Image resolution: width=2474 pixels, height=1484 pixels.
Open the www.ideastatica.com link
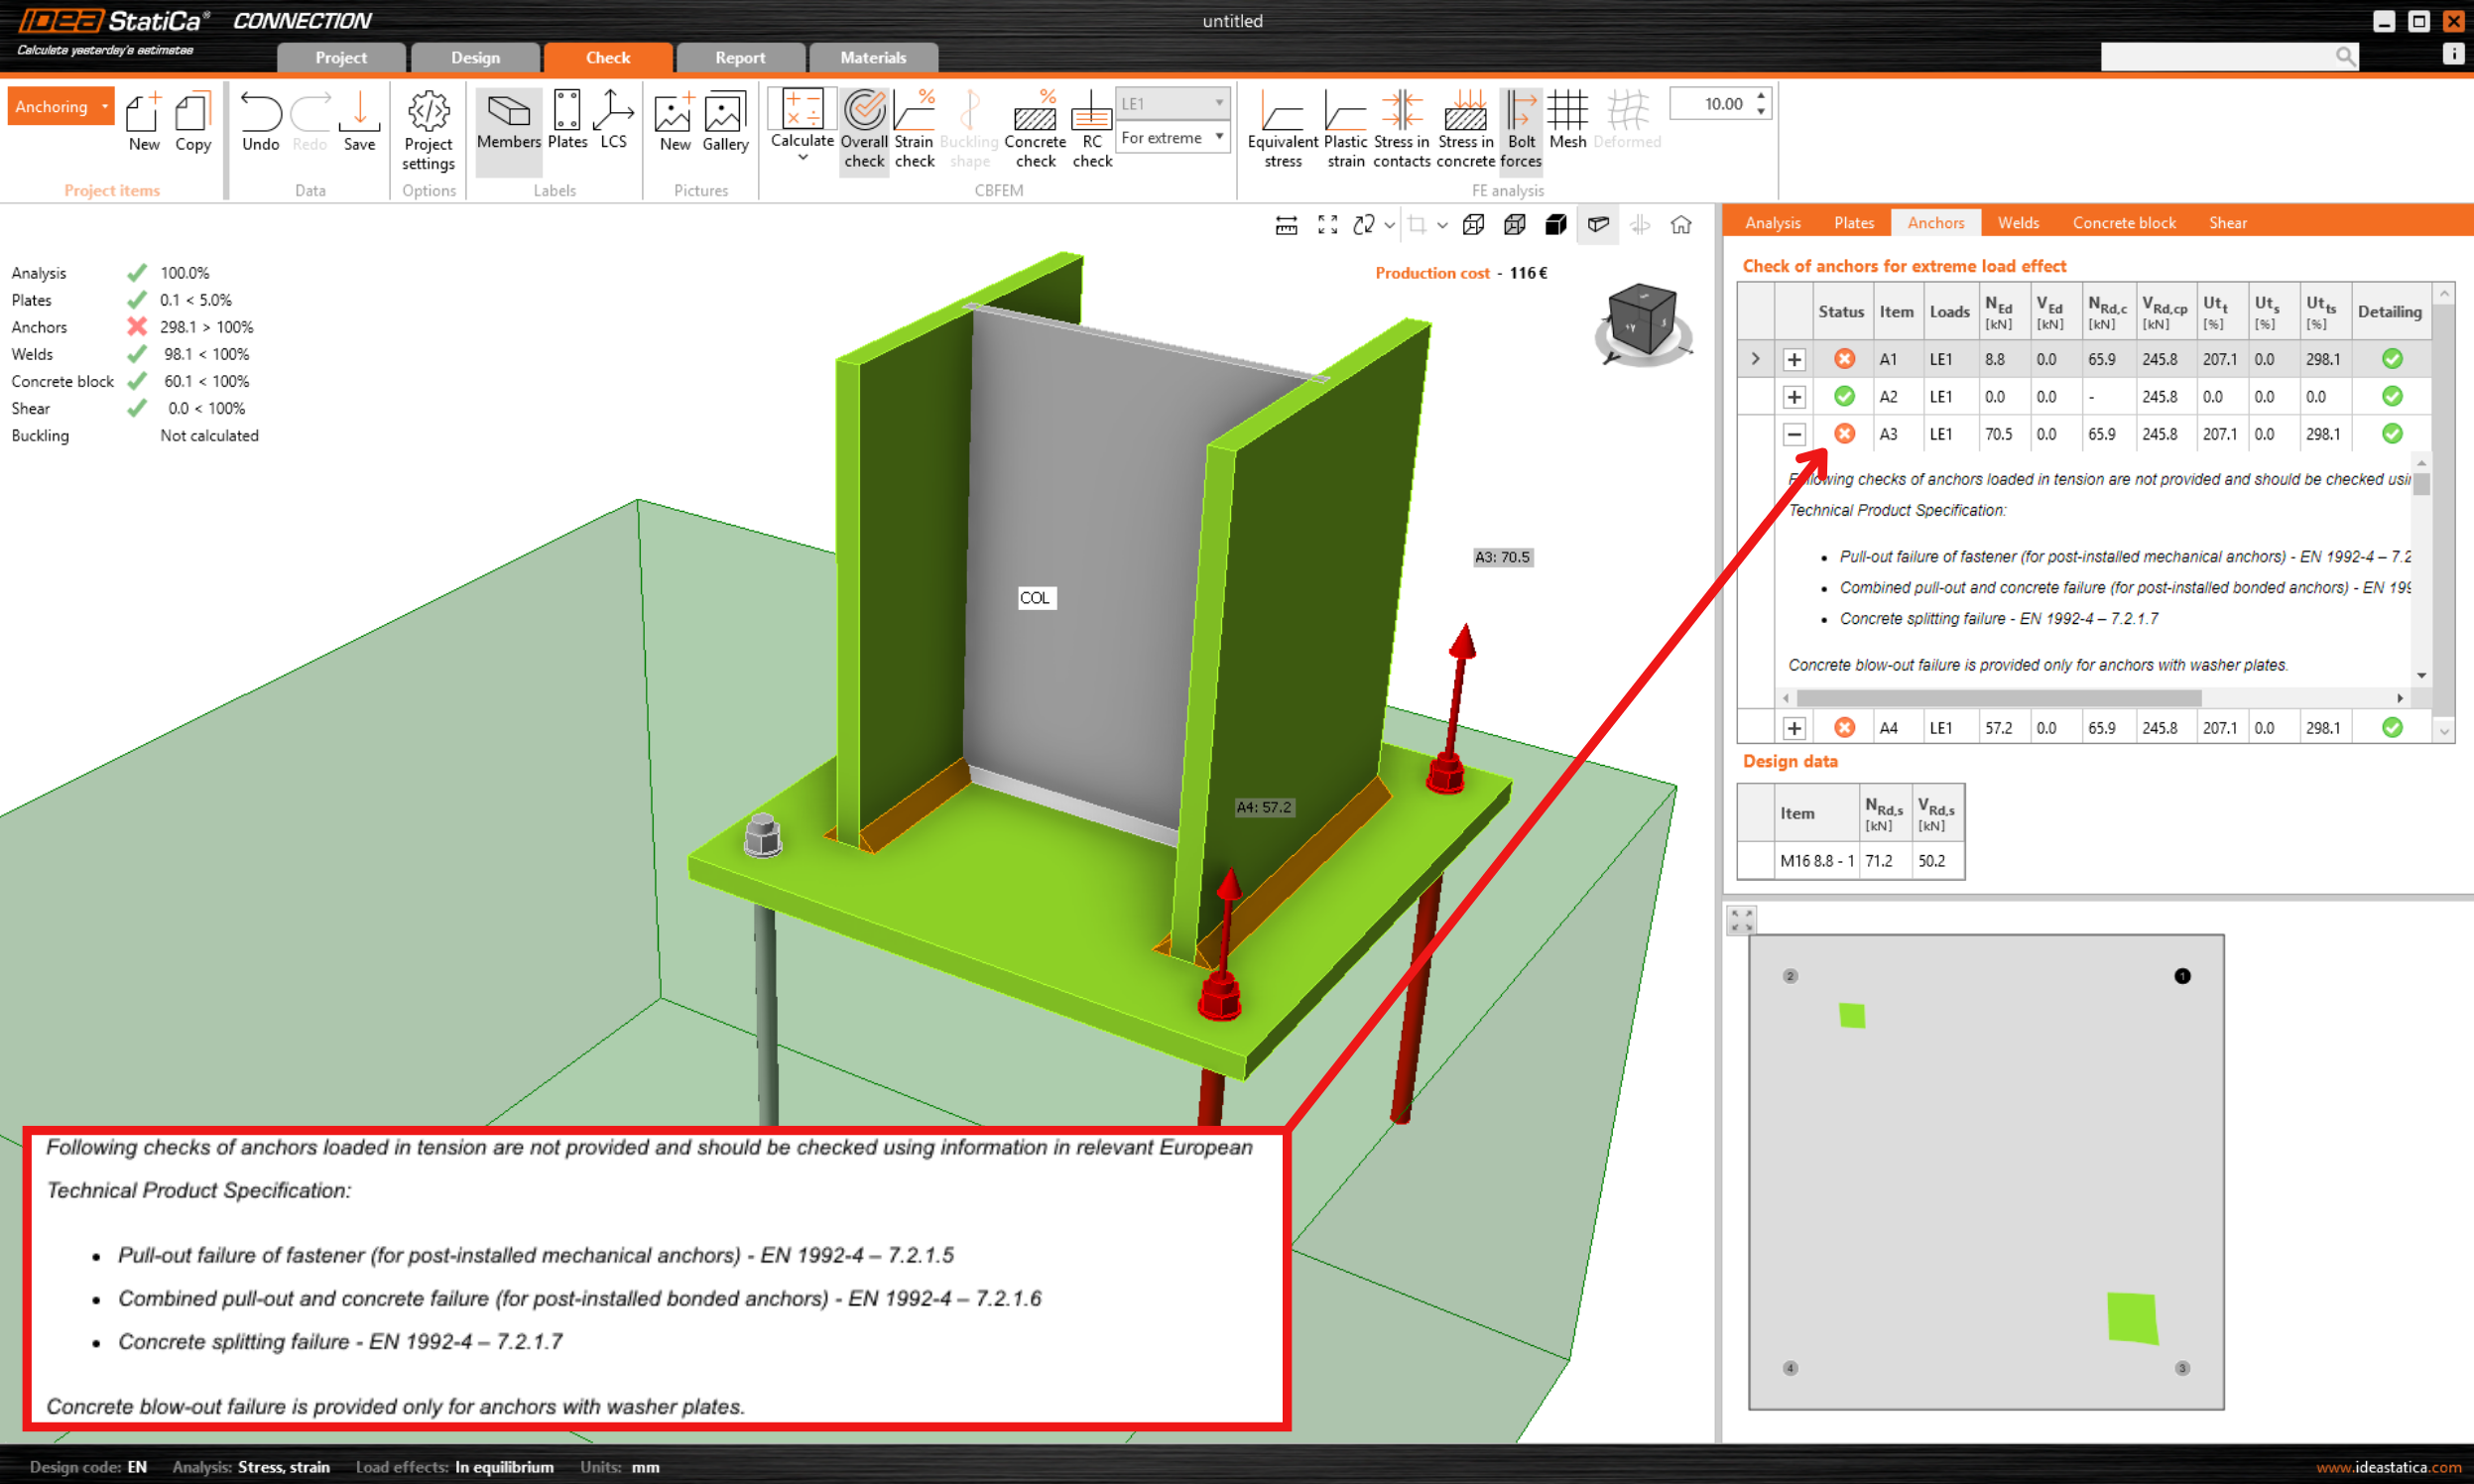(x=2387, y=1467)
